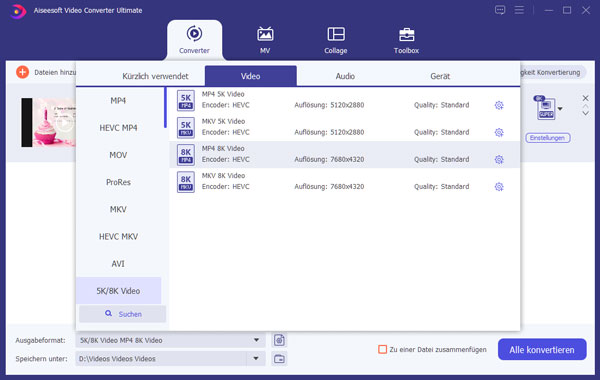Click the MP4 8K Video format icon
The height and width of the screenshot is (380, 600).
click(186, 155)
